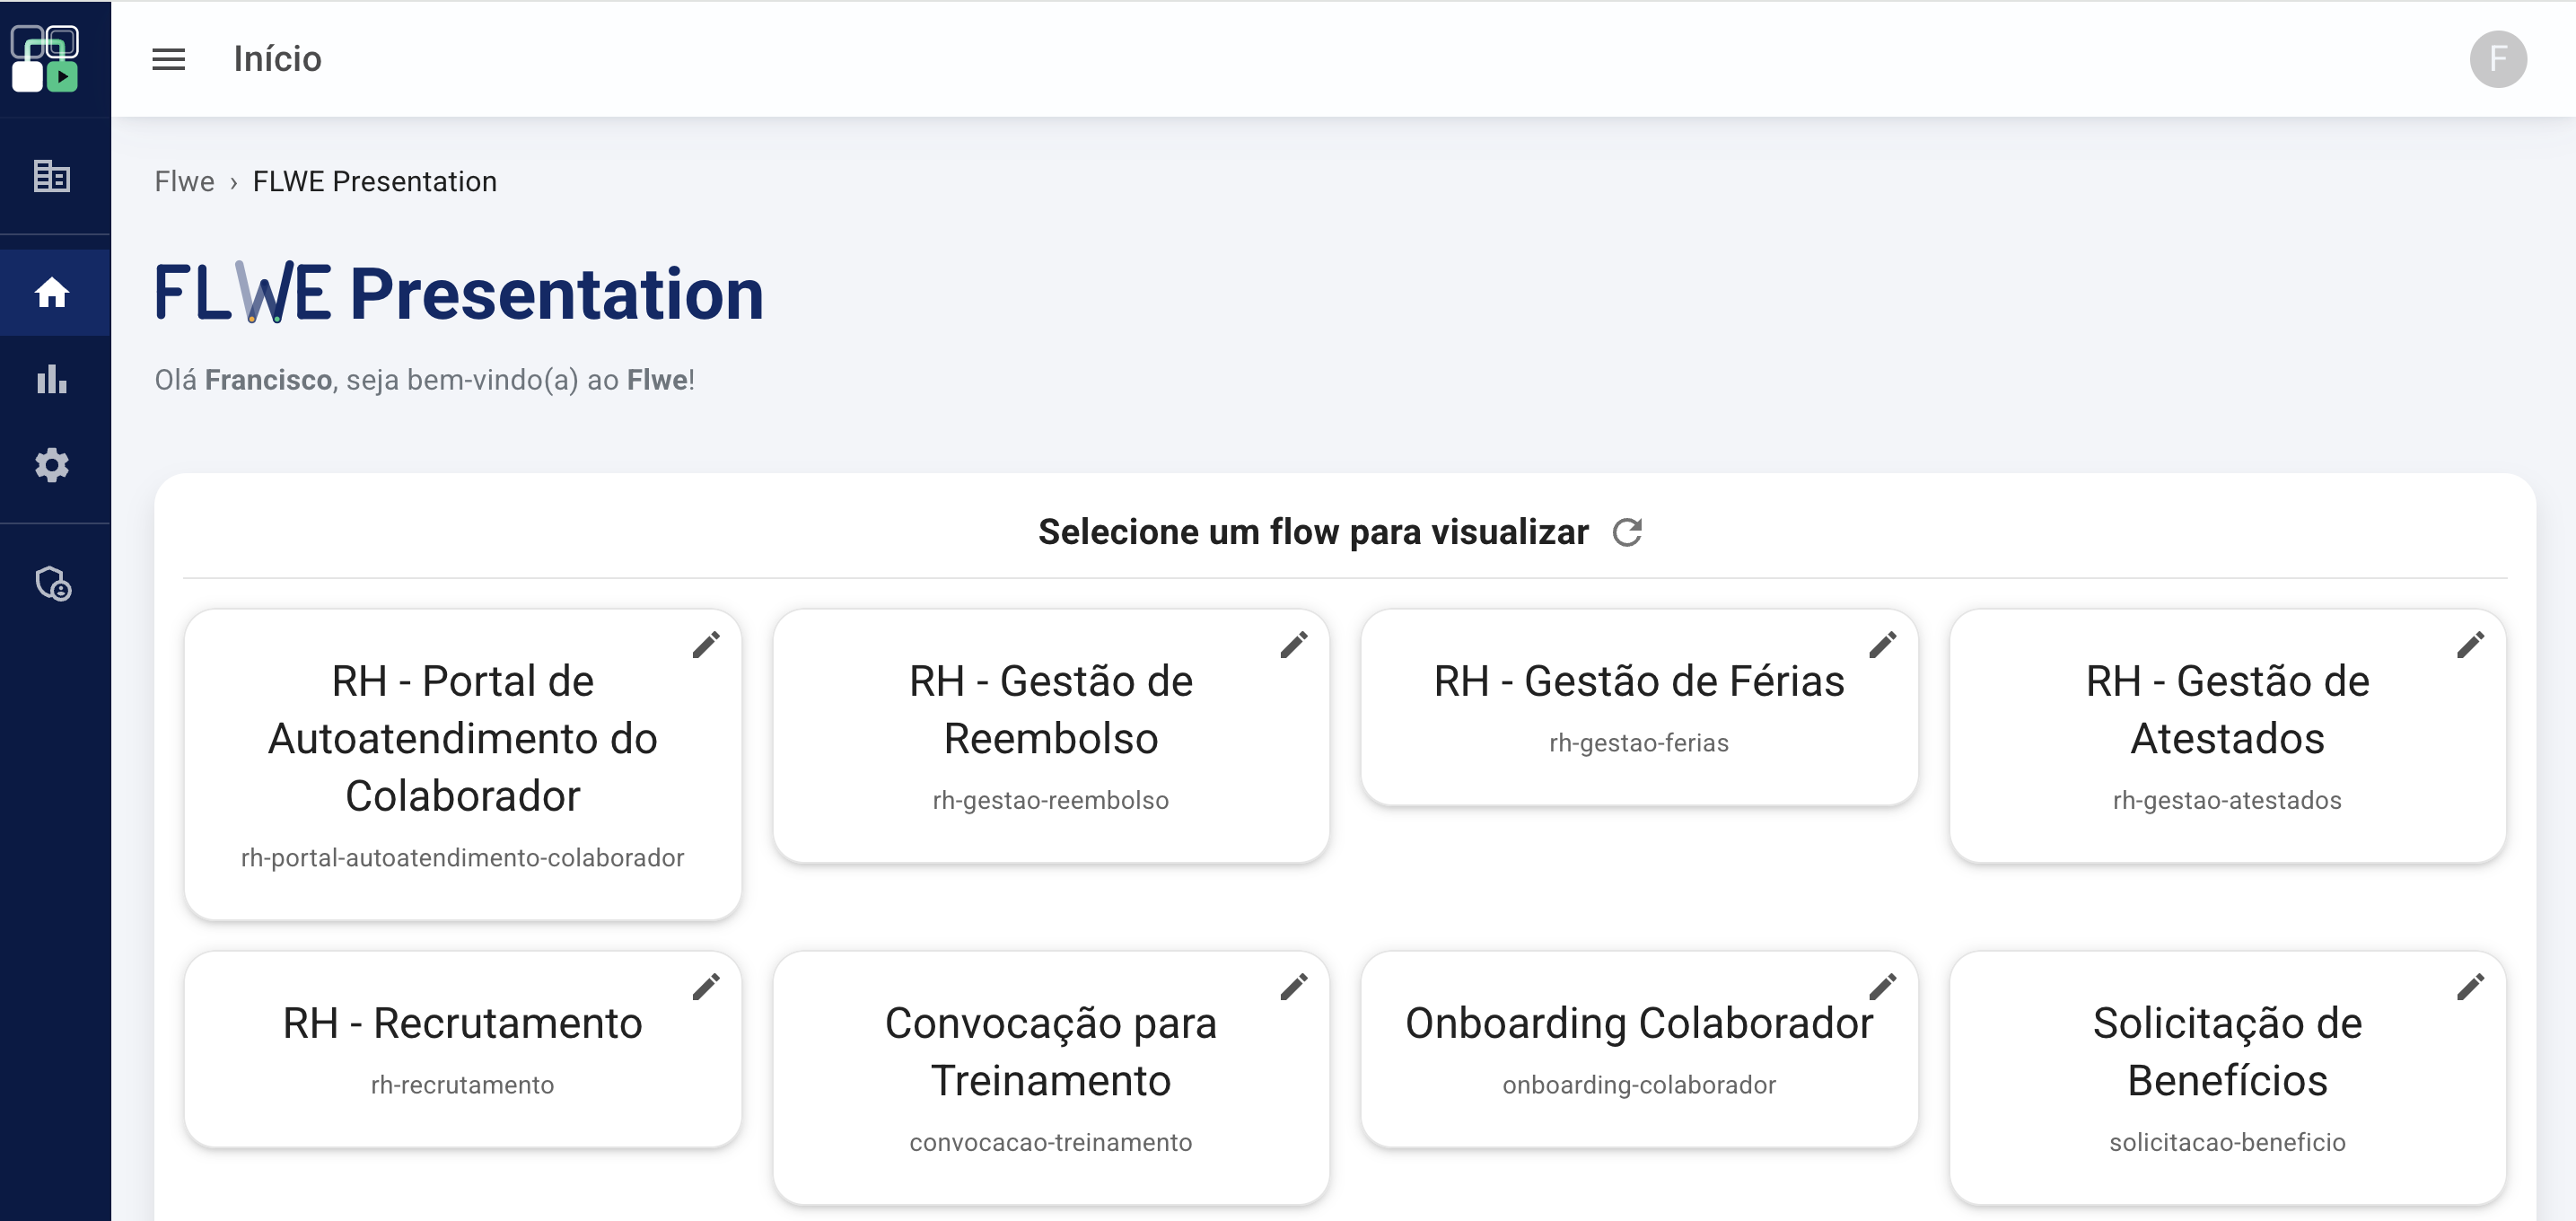Edit Solicitação de Benefícios flow pencil
The image size is (2576, 1221).
tap(2471, 987)
